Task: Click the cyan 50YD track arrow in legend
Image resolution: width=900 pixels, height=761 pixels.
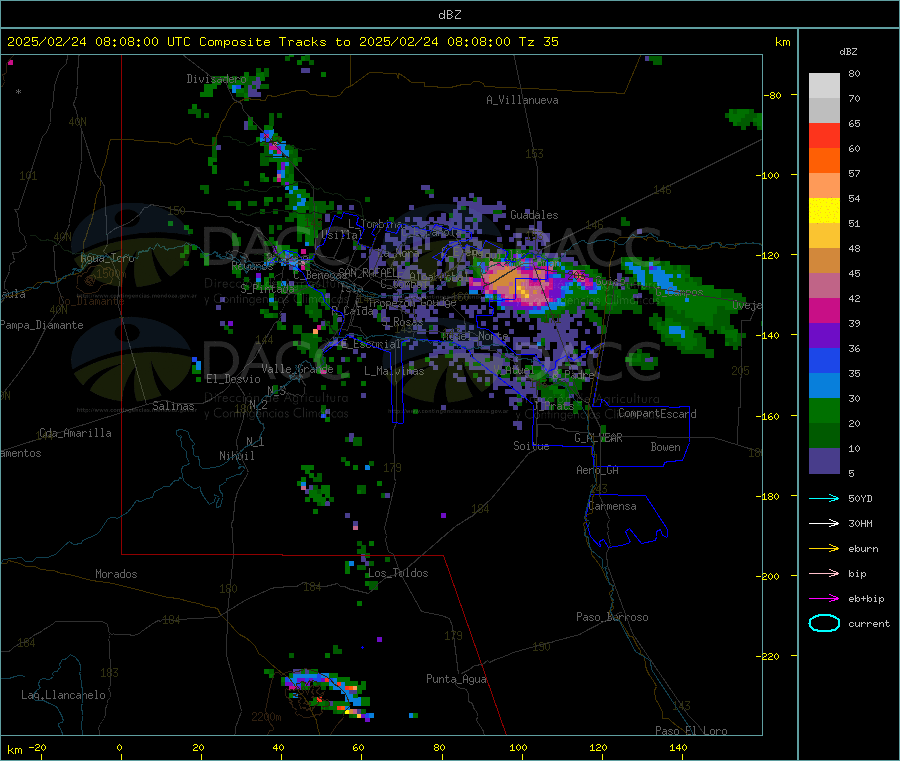Action: coord(824,498)
